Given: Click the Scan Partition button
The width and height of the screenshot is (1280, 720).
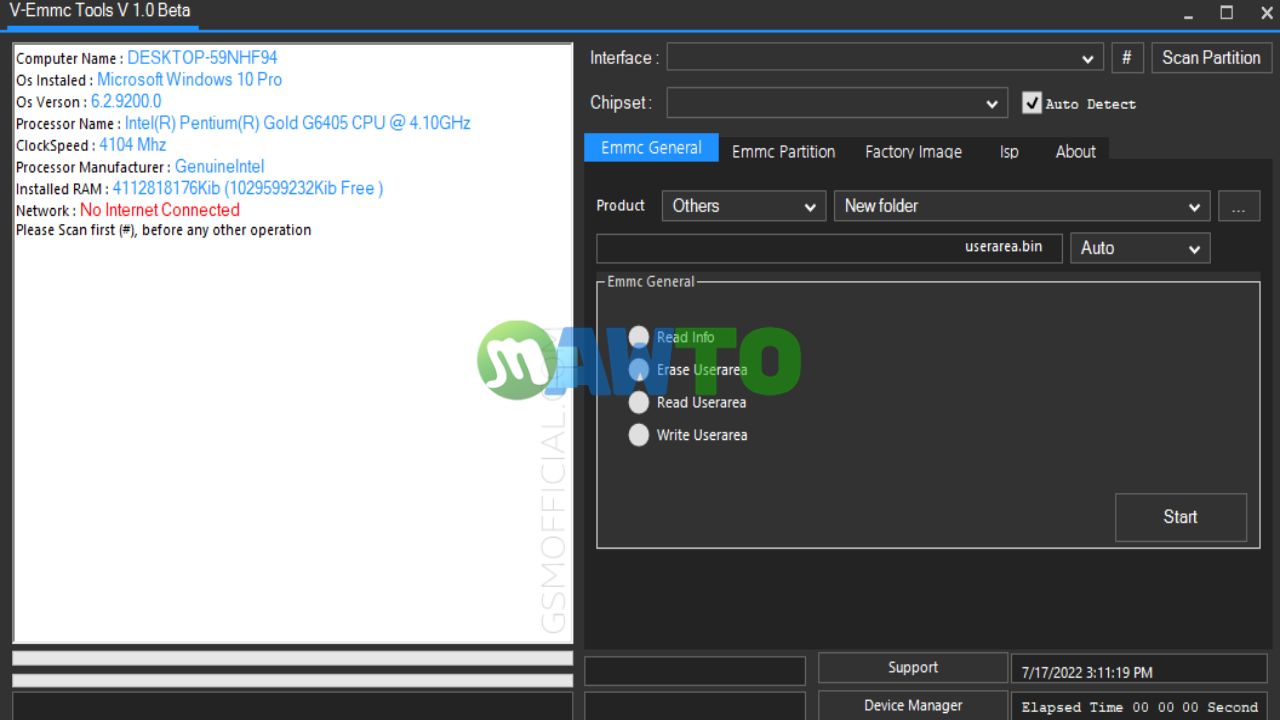Looking at the screenshot, I should pyautogui.click(x=1211, y=58).
